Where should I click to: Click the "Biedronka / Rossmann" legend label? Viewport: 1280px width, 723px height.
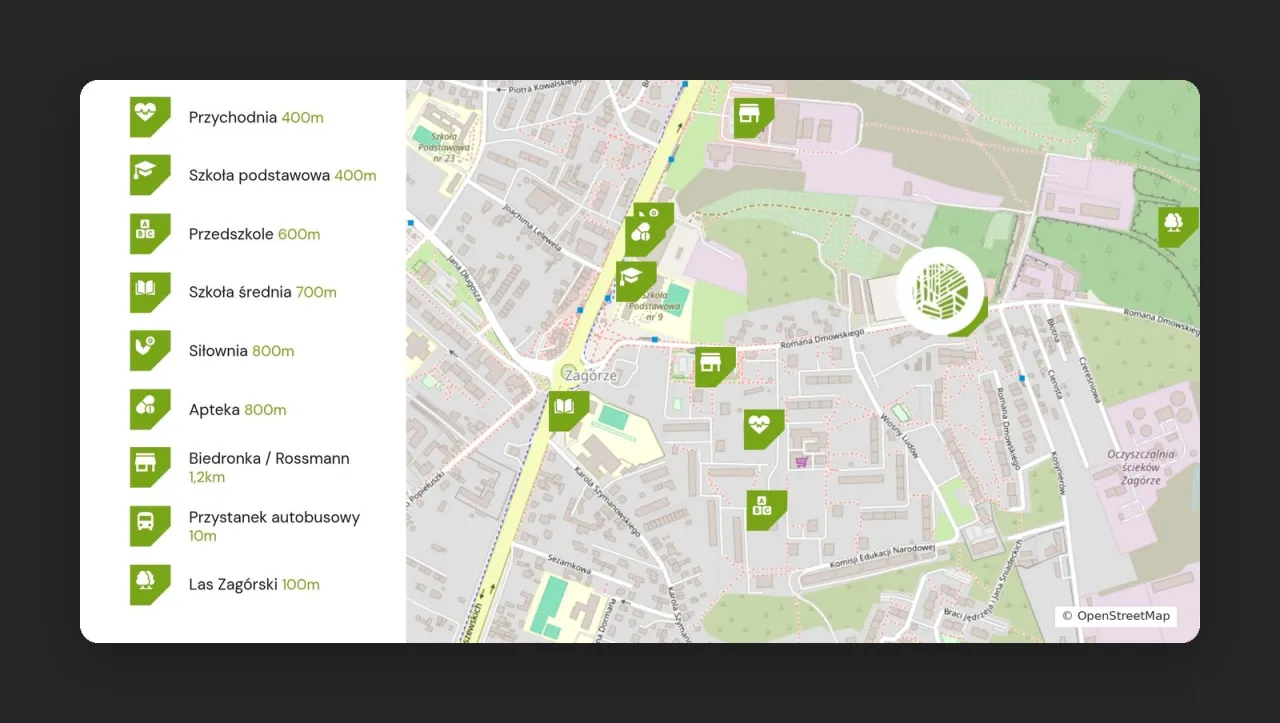click(269, 458)
